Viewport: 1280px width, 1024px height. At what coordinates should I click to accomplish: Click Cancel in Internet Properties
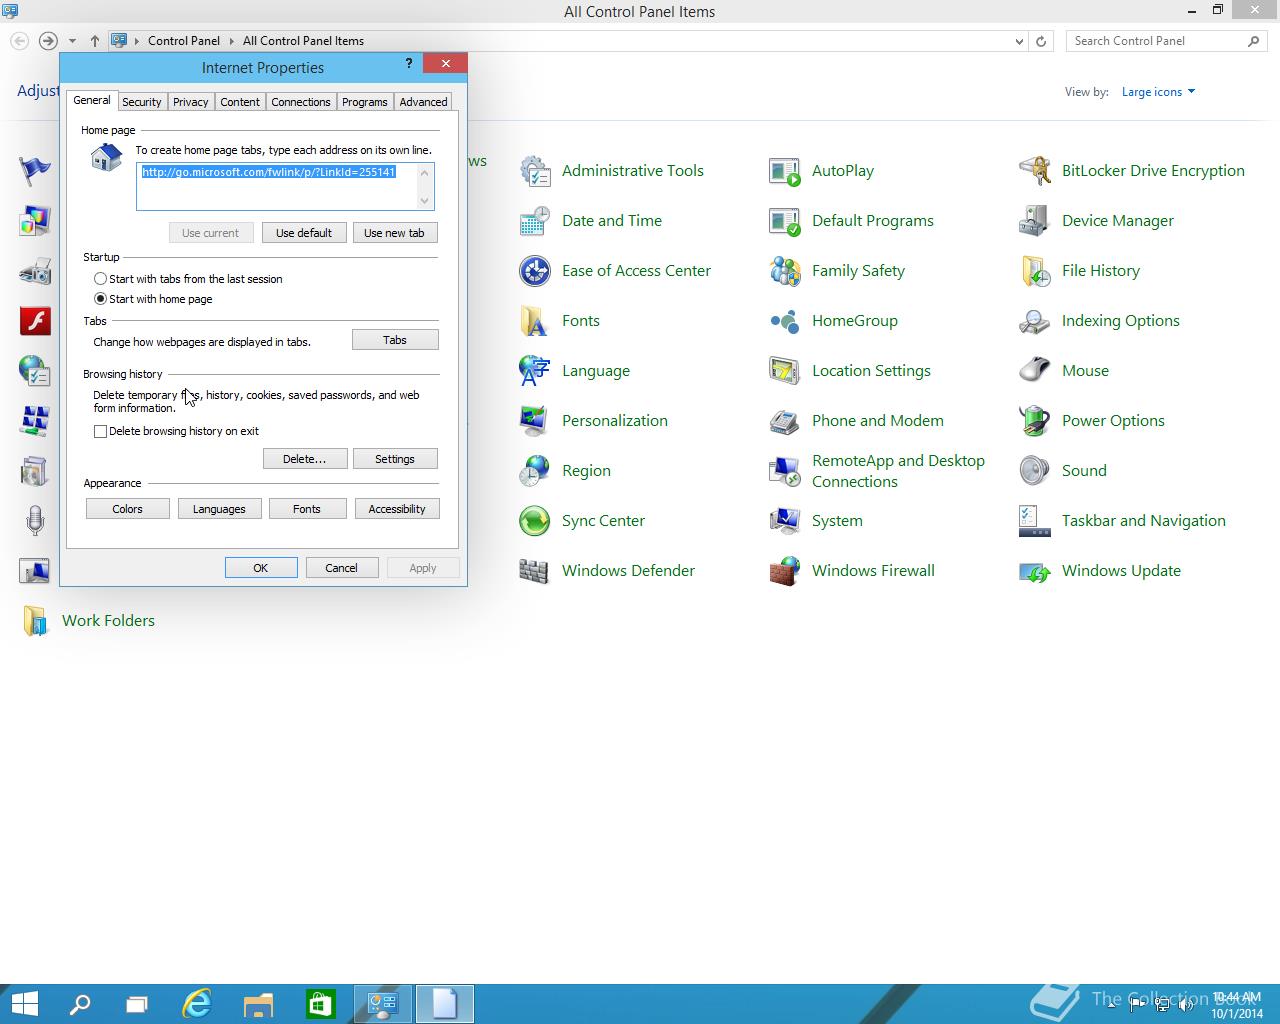click(341, 568)
